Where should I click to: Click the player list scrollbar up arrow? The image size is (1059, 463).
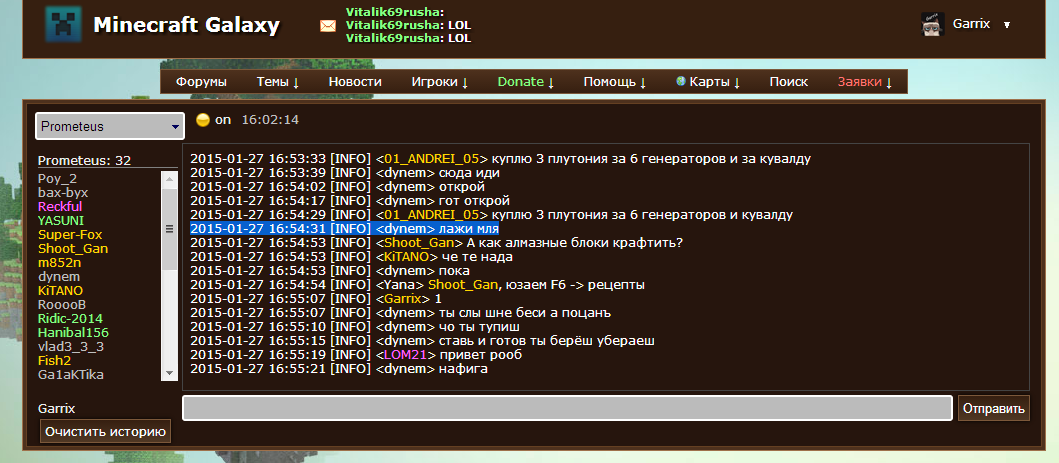(x=169, y=179)
